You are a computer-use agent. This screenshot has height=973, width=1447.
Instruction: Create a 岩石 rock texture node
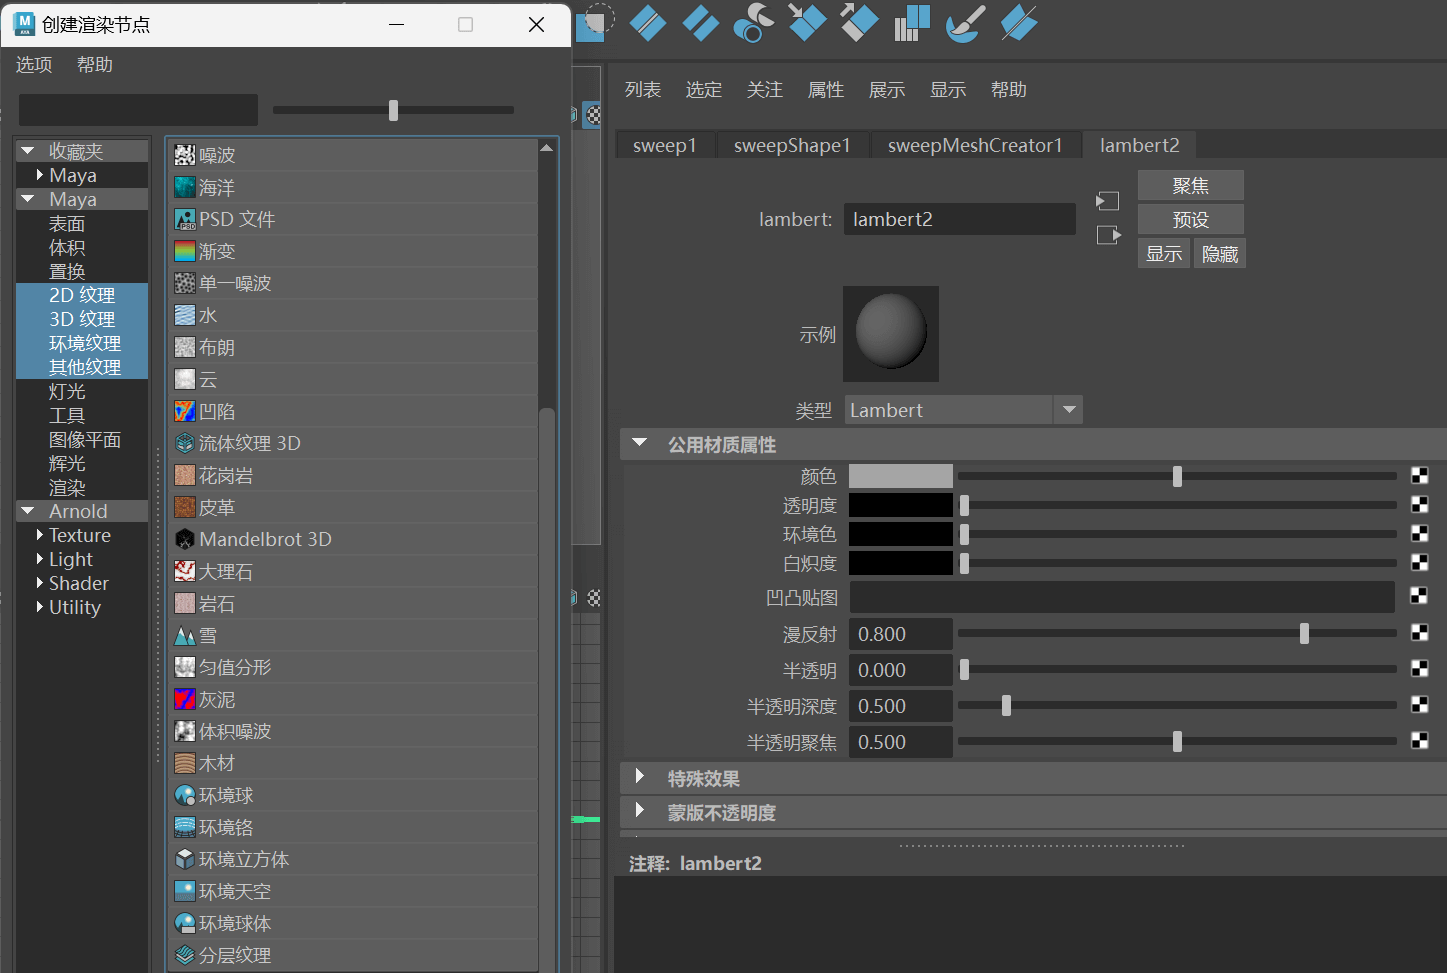pyautogui.click(x=352, y=603)
